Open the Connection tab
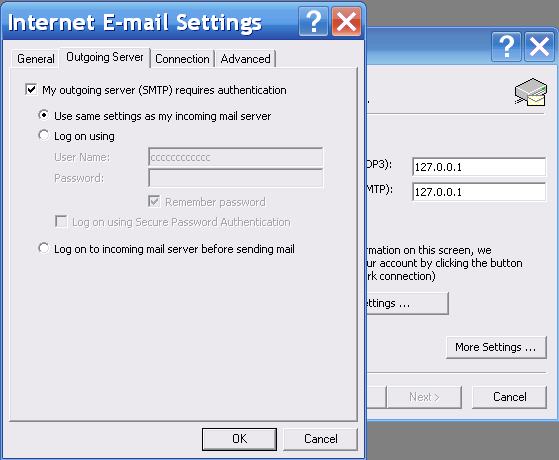 [x=182, y=59]
